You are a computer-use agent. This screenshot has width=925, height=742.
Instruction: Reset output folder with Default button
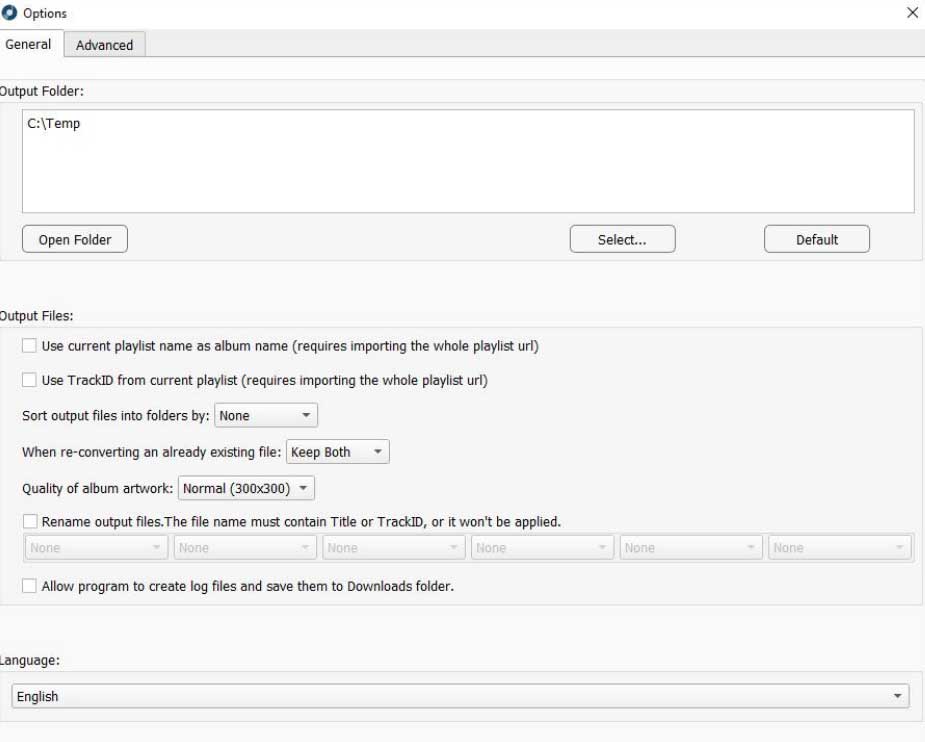816,240
